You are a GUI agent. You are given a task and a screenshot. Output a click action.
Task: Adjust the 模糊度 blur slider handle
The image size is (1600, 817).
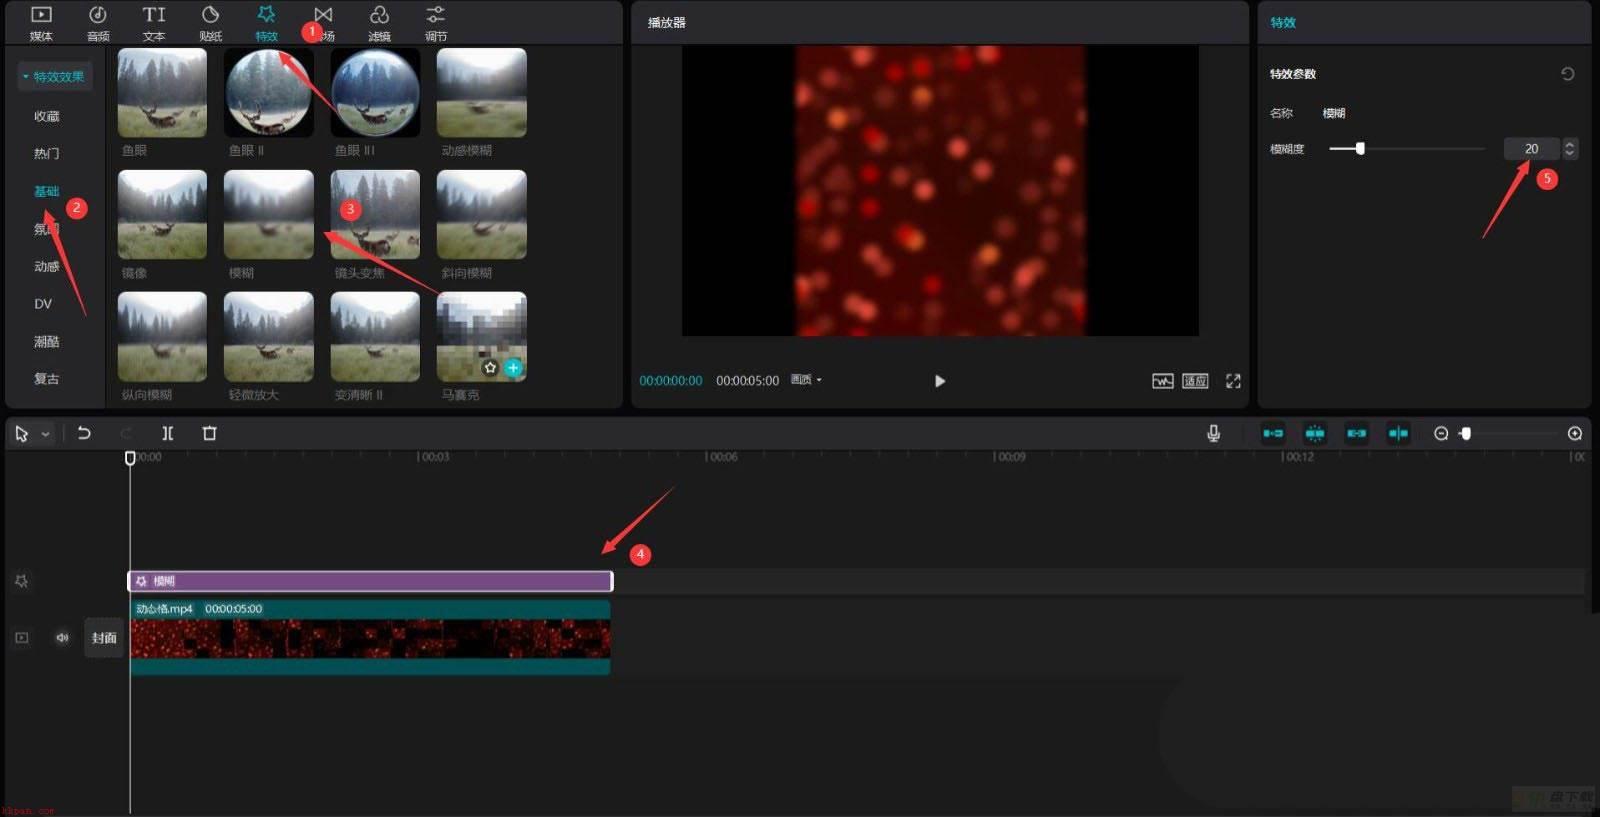1360,148
